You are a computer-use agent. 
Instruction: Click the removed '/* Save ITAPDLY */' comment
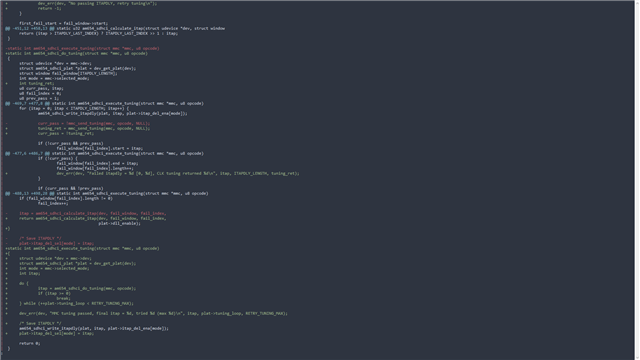tap(40, 238)
